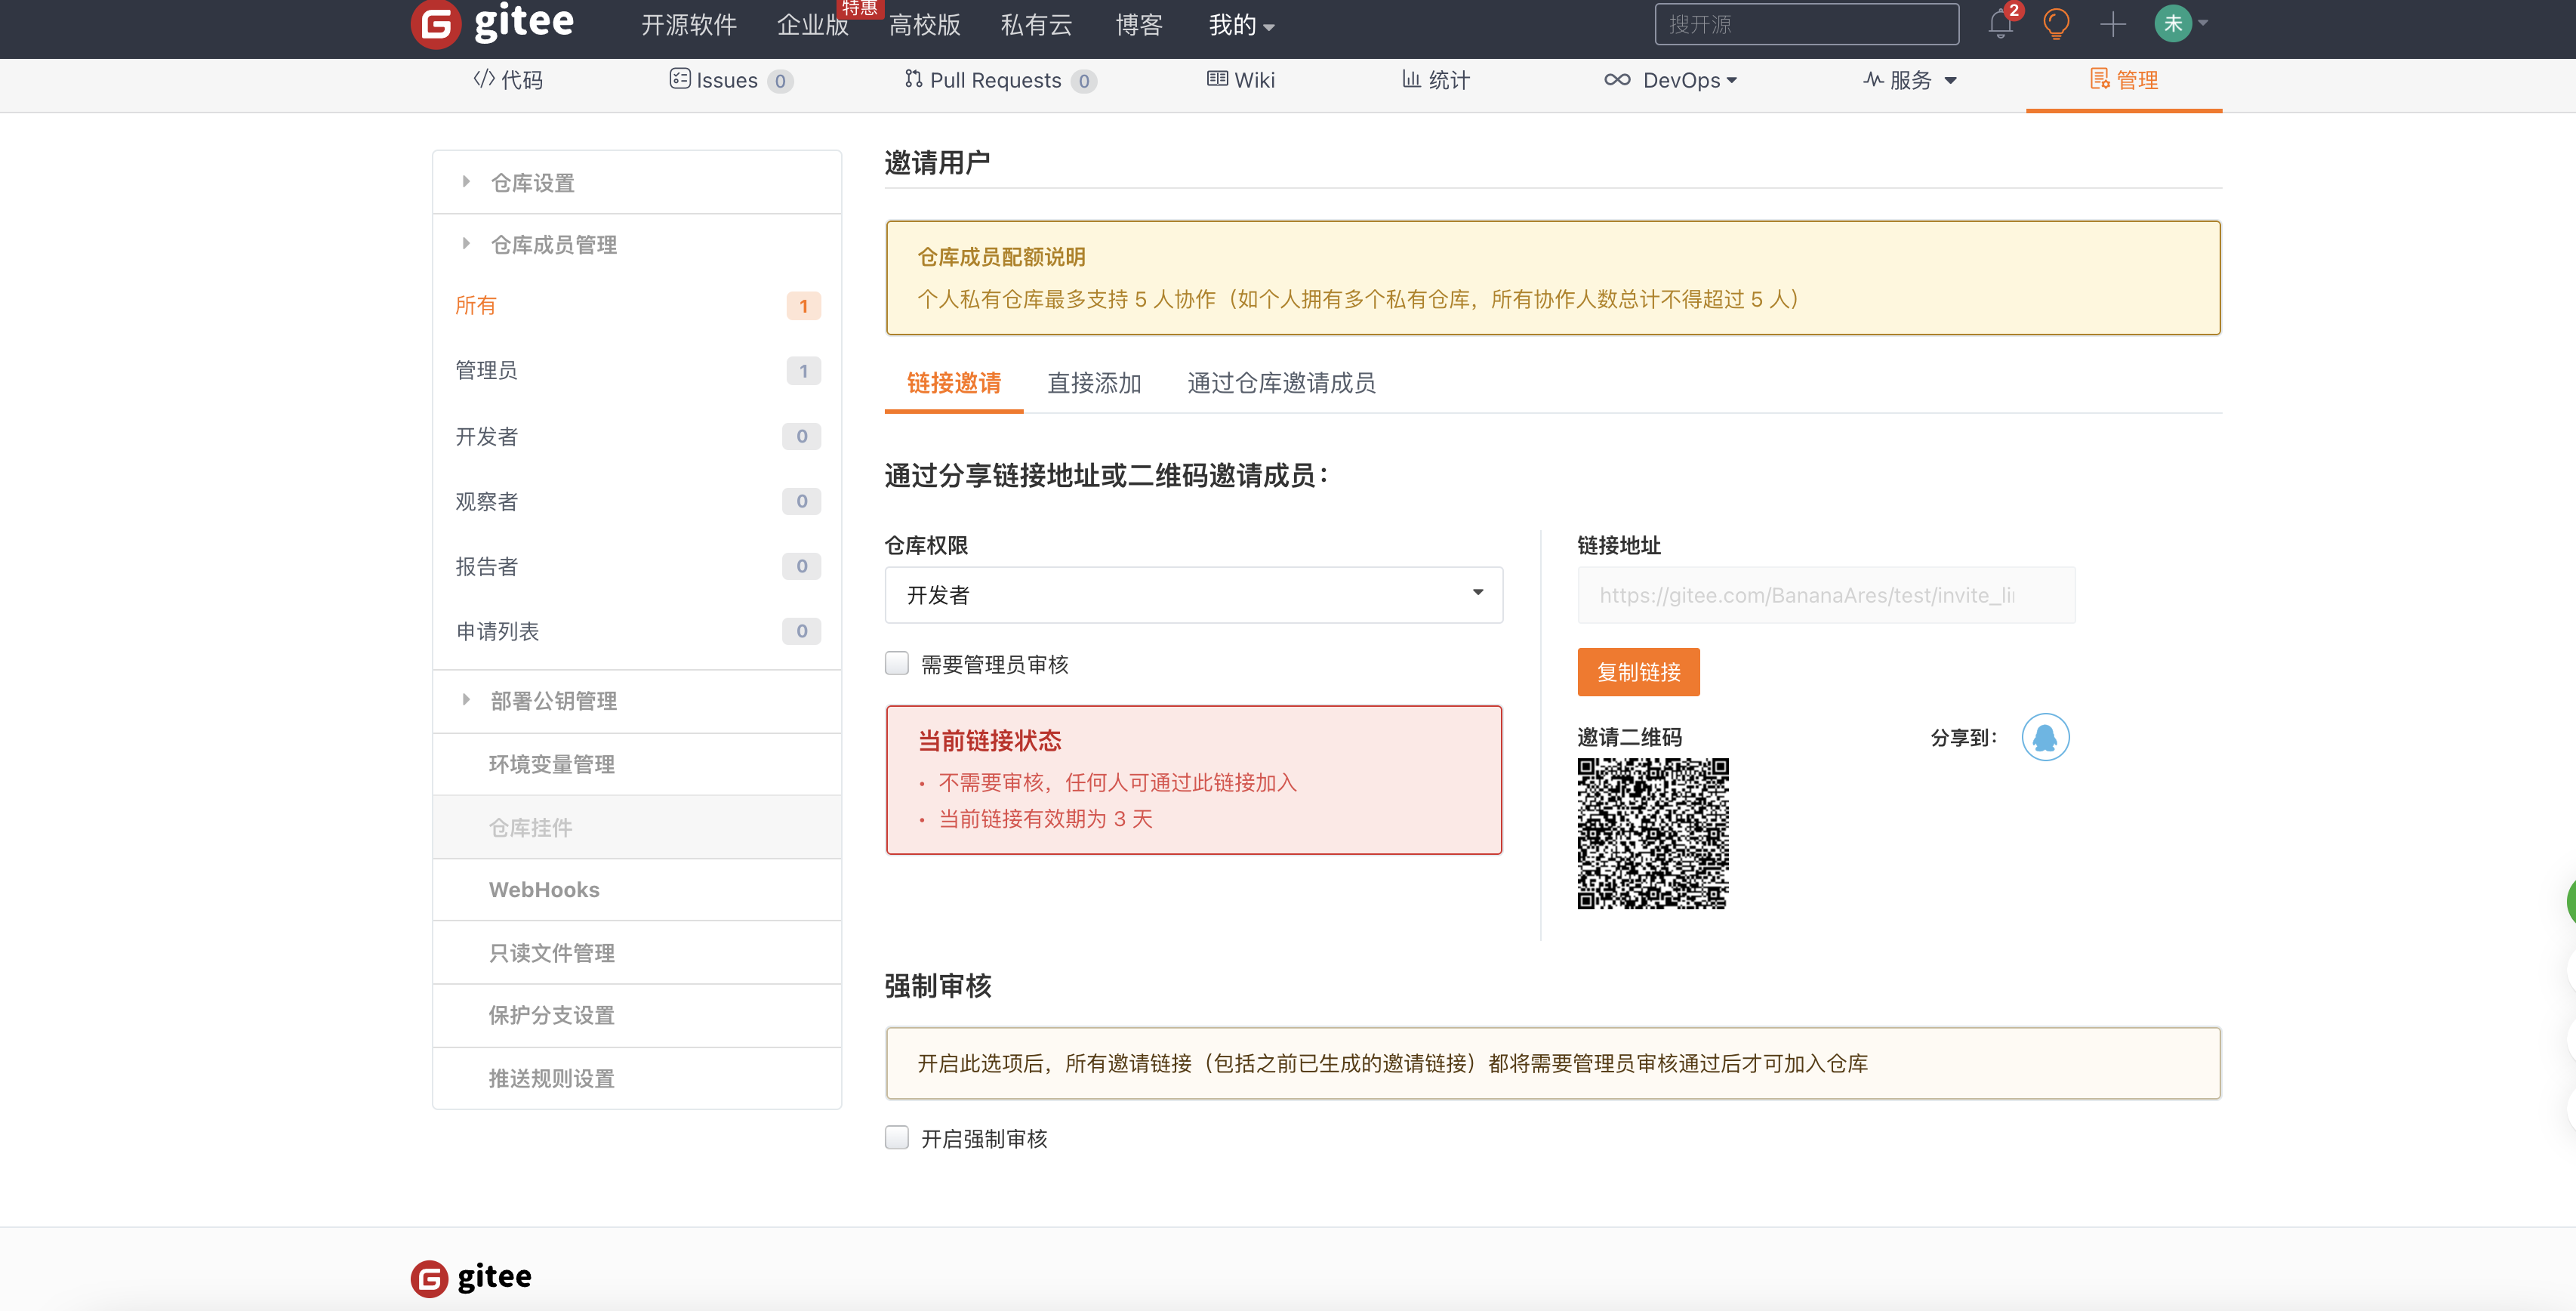The width and height of the screenshot is (2576, 1311).
Task: Click 复制链接 button
Action: click(1638, 672)
